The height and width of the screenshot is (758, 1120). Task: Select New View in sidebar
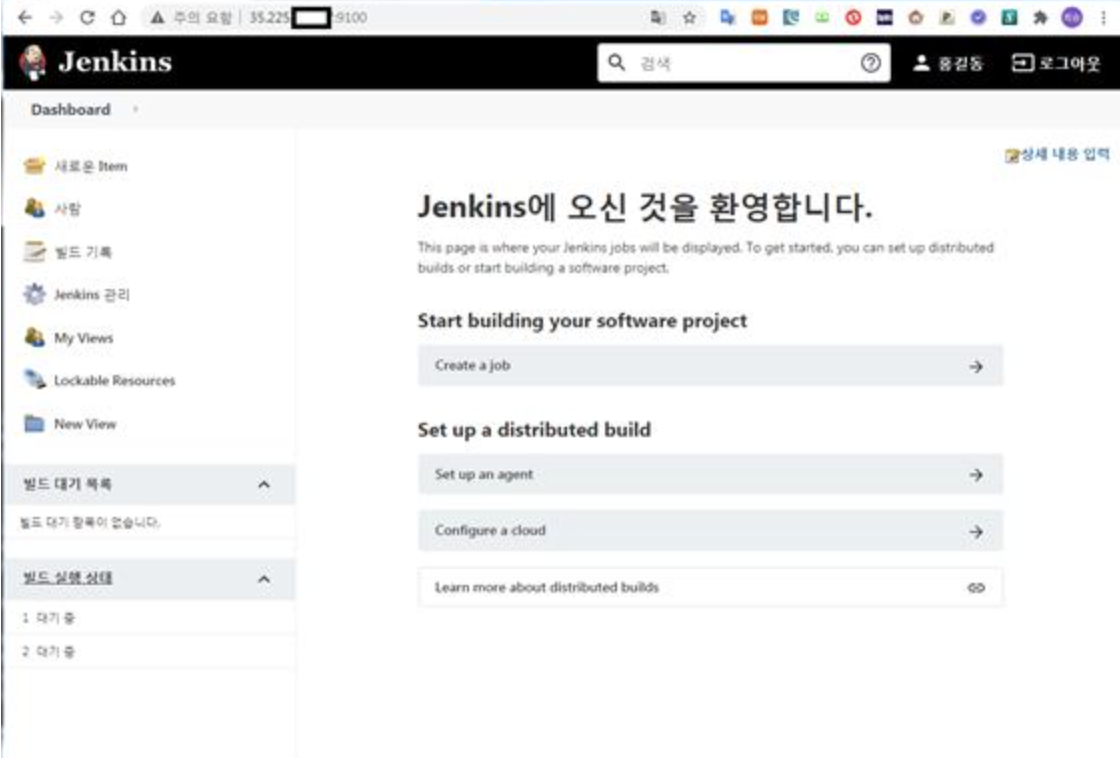(85, 424)
